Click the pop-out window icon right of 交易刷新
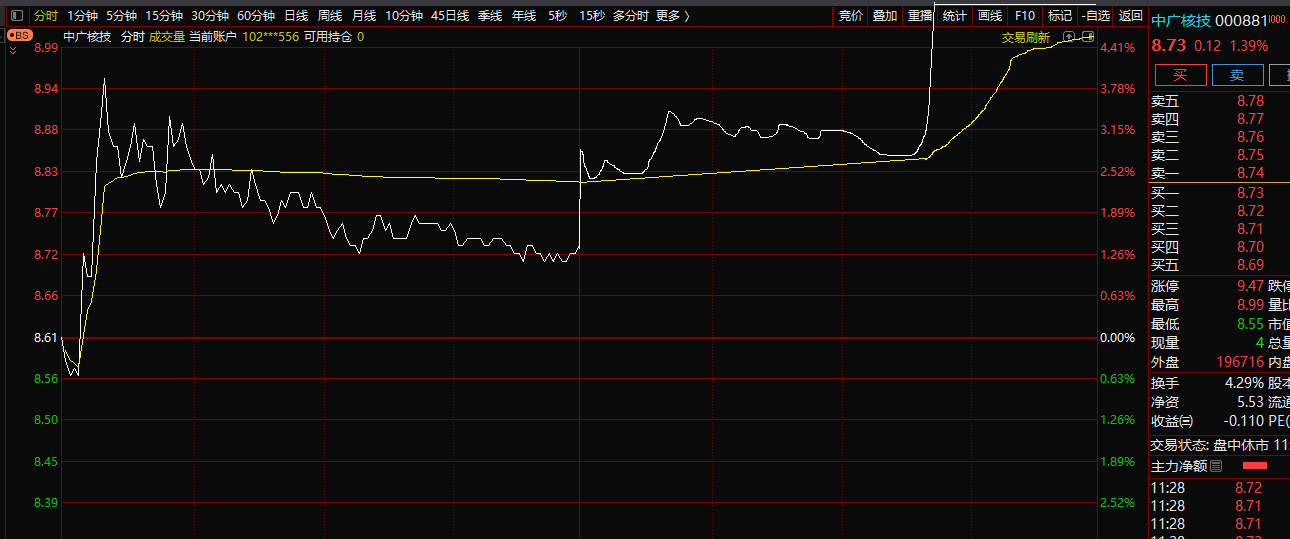This screenshot has width=1290, height=539. [1087, 36]
